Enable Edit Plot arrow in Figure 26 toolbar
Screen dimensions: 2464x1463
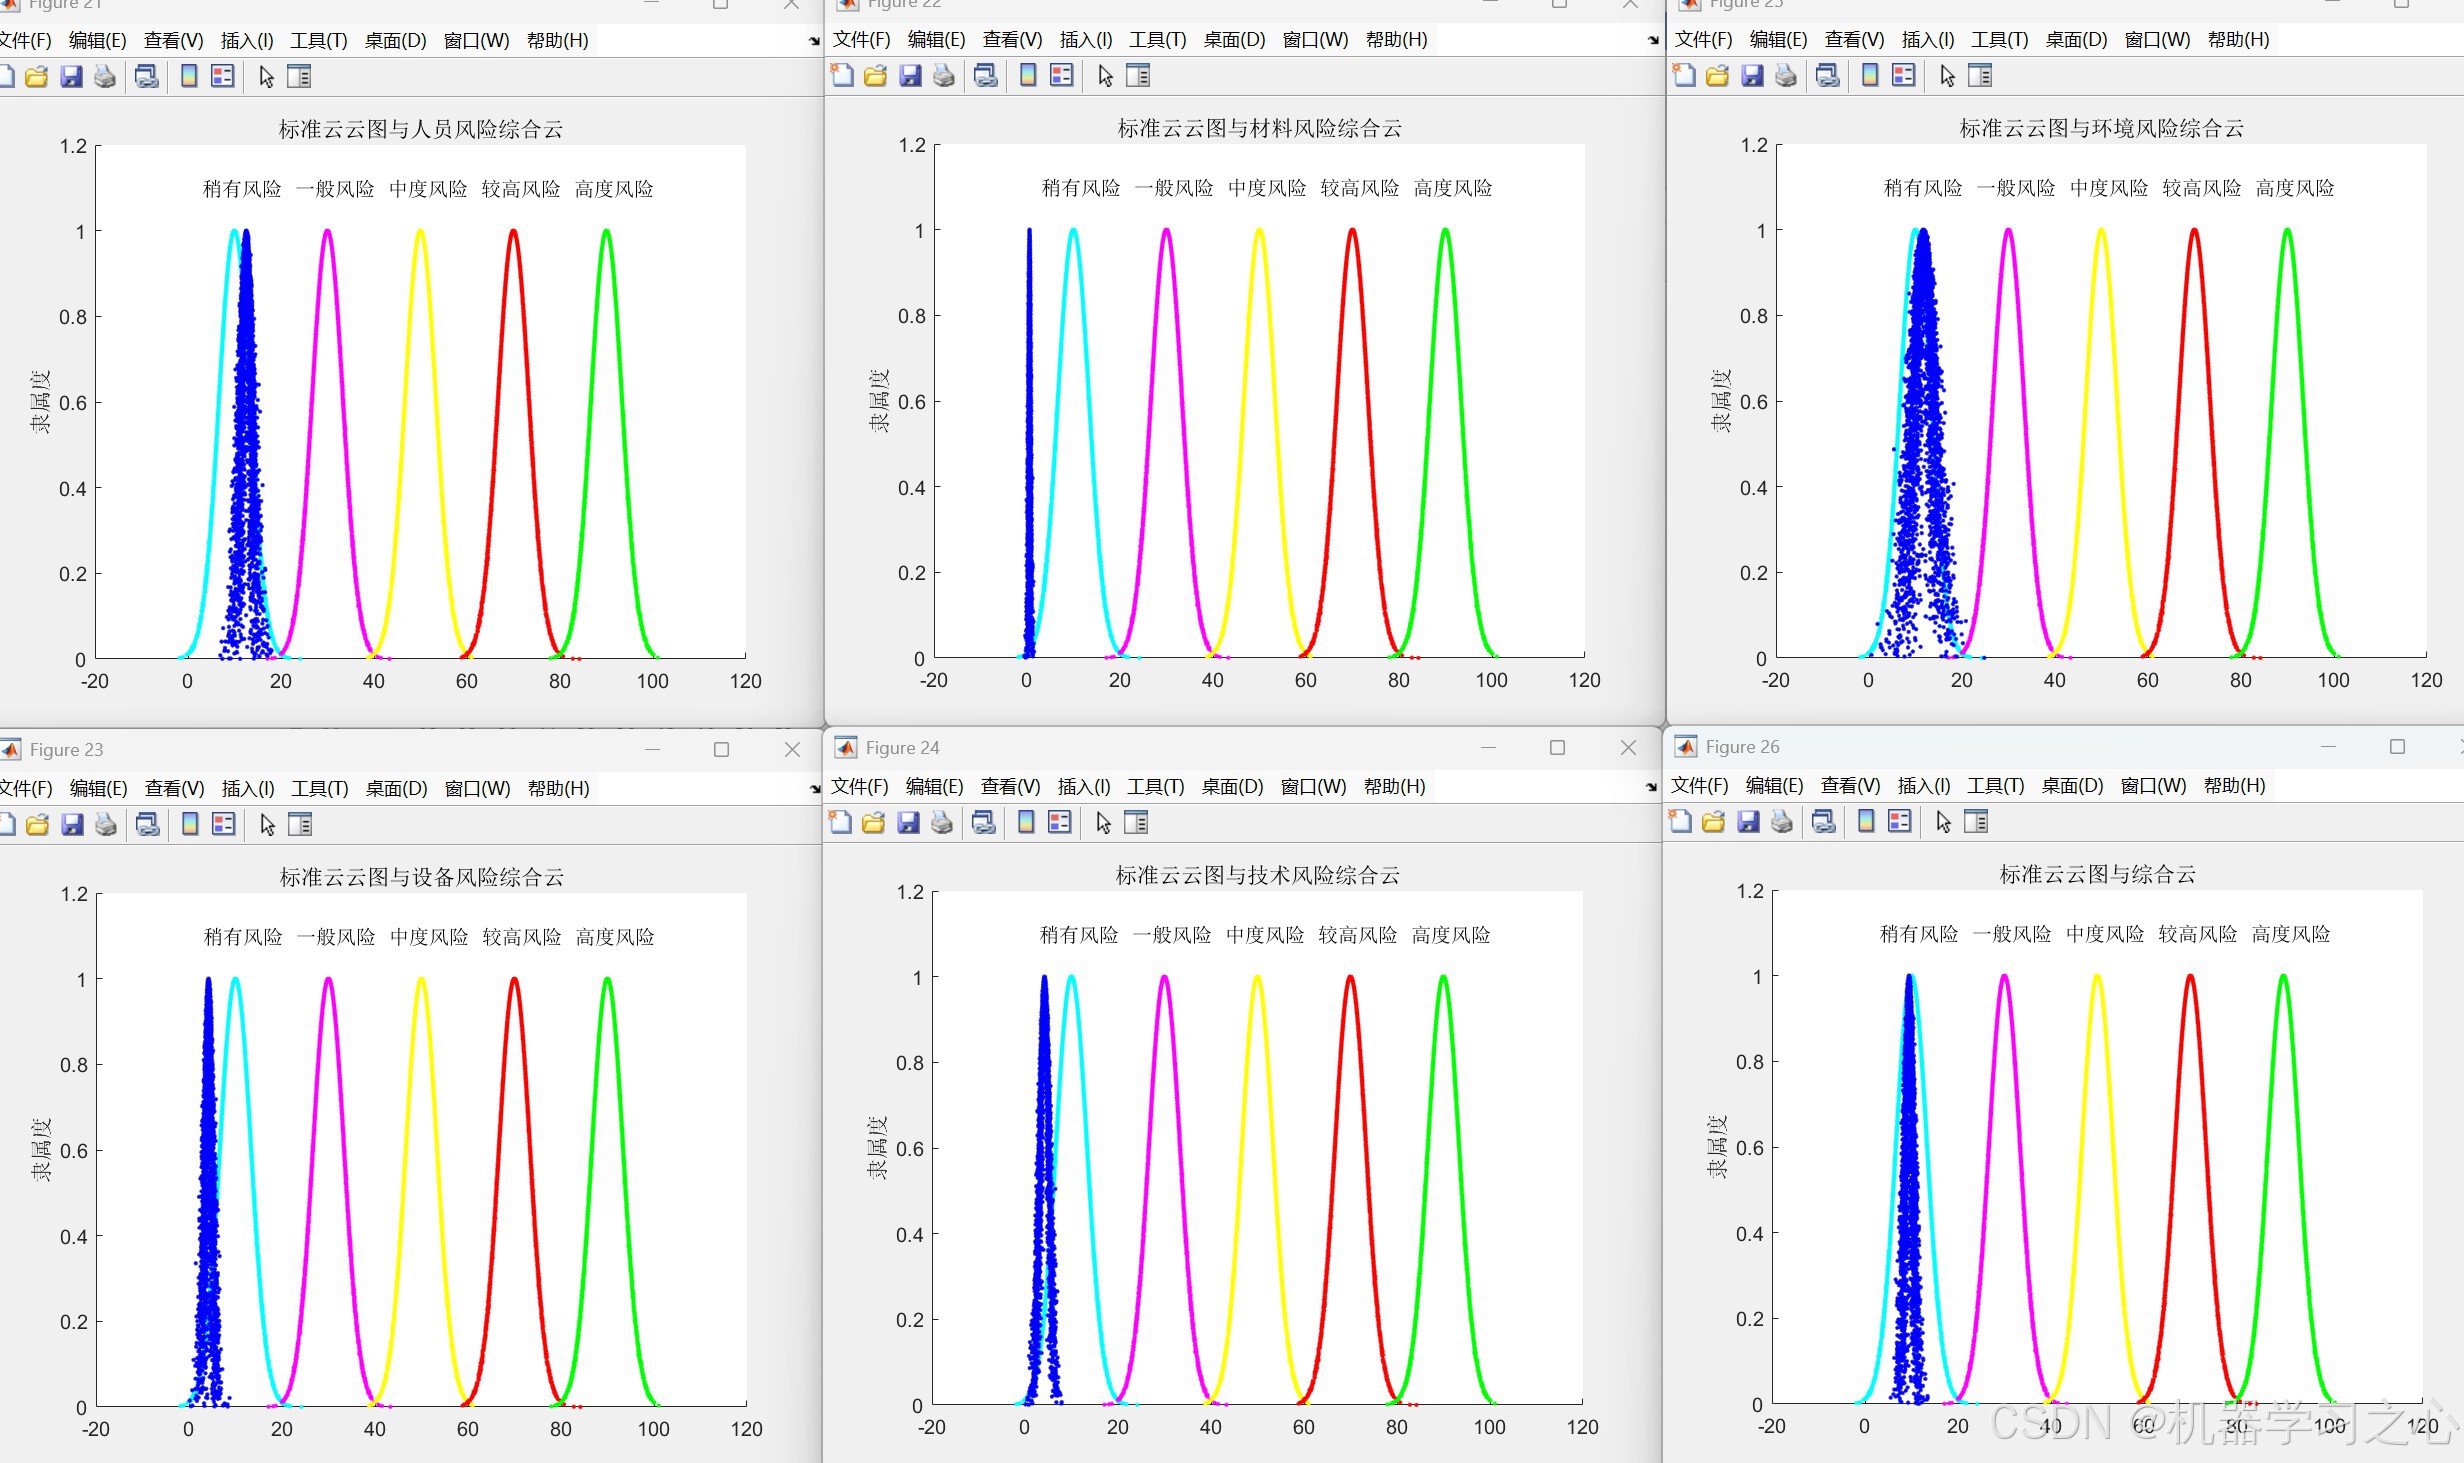point(1943,821)
